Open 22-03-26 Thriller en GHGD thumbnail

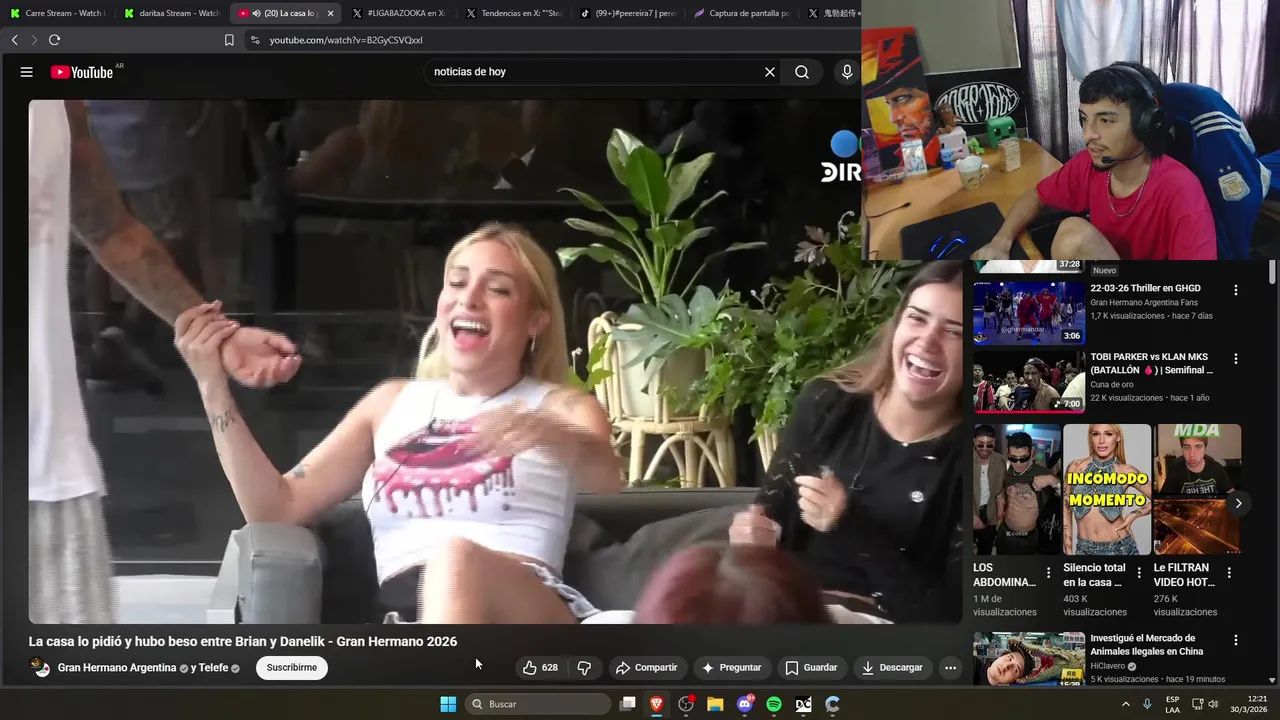coord(1029,313)
